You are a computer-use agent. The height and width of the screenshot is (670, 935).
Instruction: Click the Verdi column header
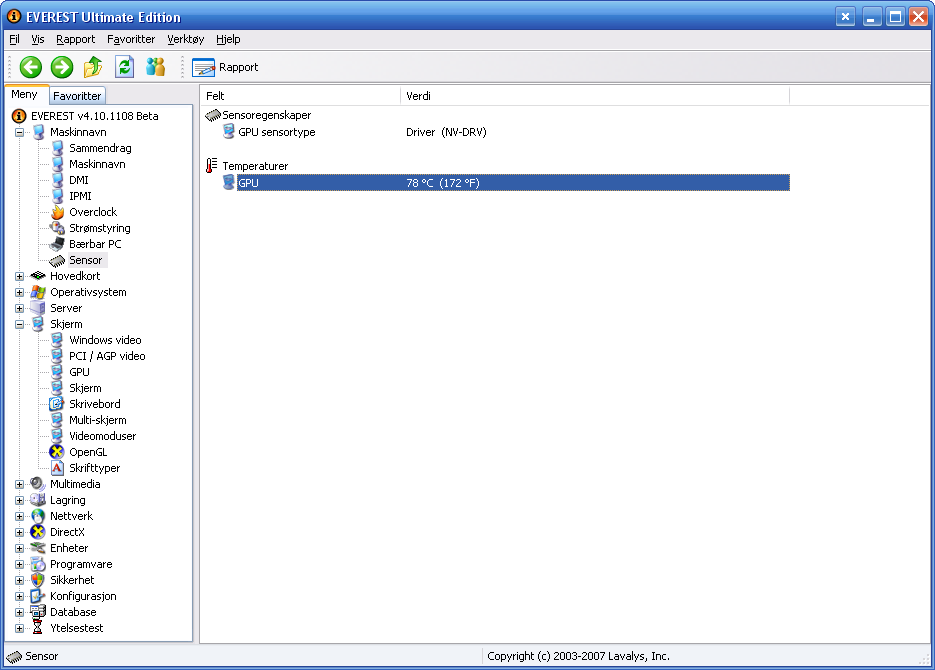coord(595,96)
